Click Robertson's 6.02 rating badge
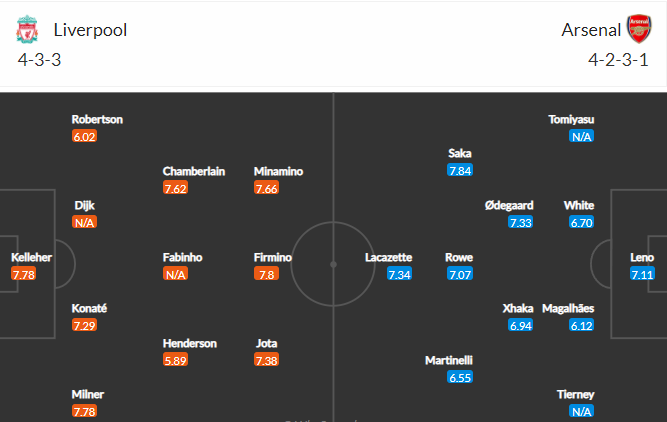 tap(84, 137)
